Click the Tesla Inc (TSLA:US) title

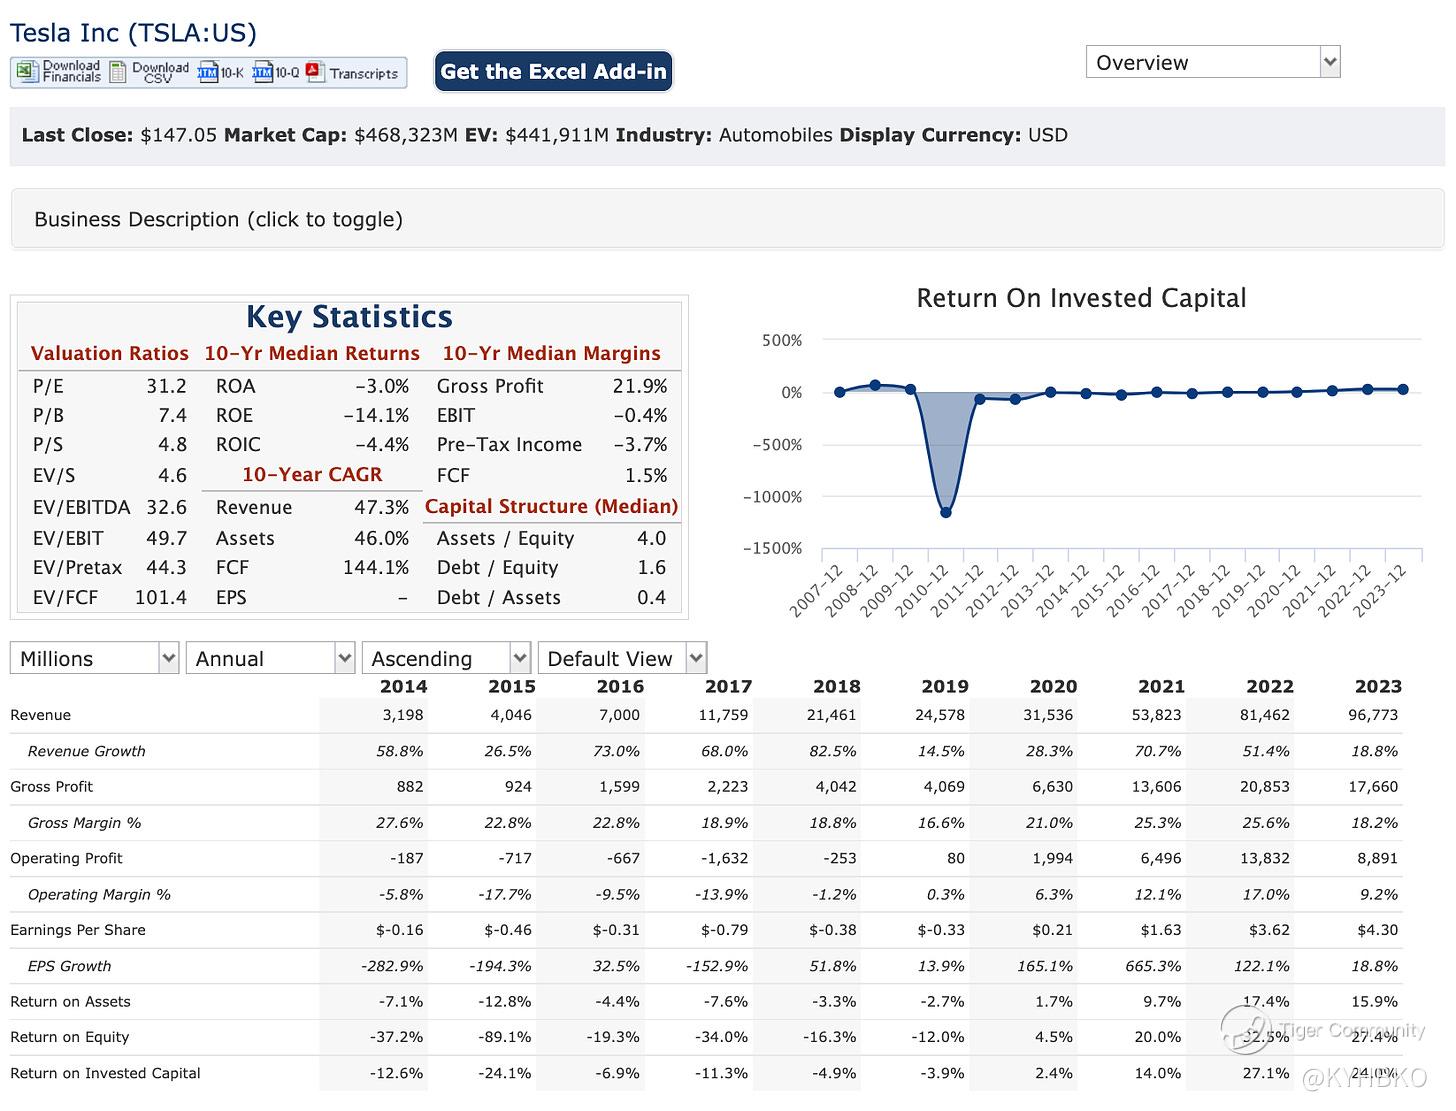click(x=133, y=32)
